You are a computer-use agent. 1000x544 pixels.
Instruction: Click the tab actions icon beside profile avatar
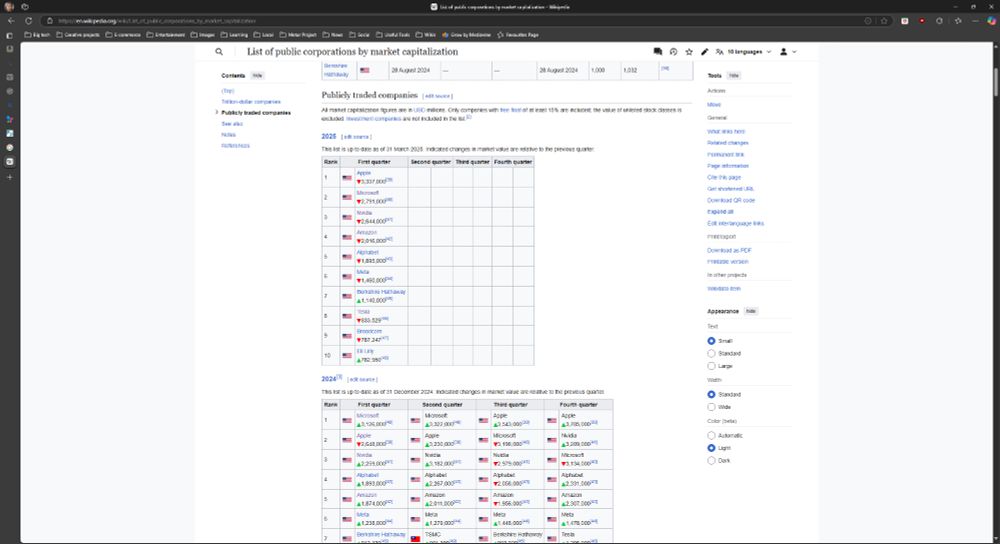coord(25,6)
